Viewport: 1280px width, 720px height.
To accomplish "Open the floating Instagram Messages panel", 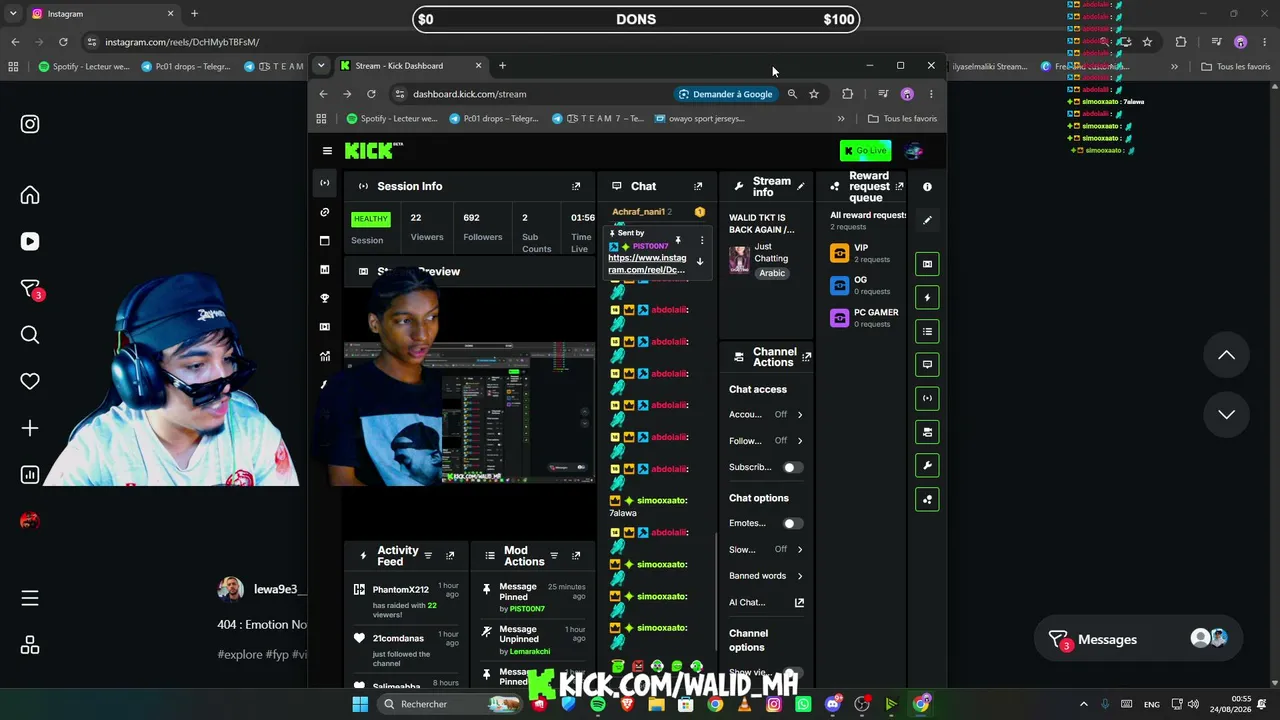I will pos(1137,639).
